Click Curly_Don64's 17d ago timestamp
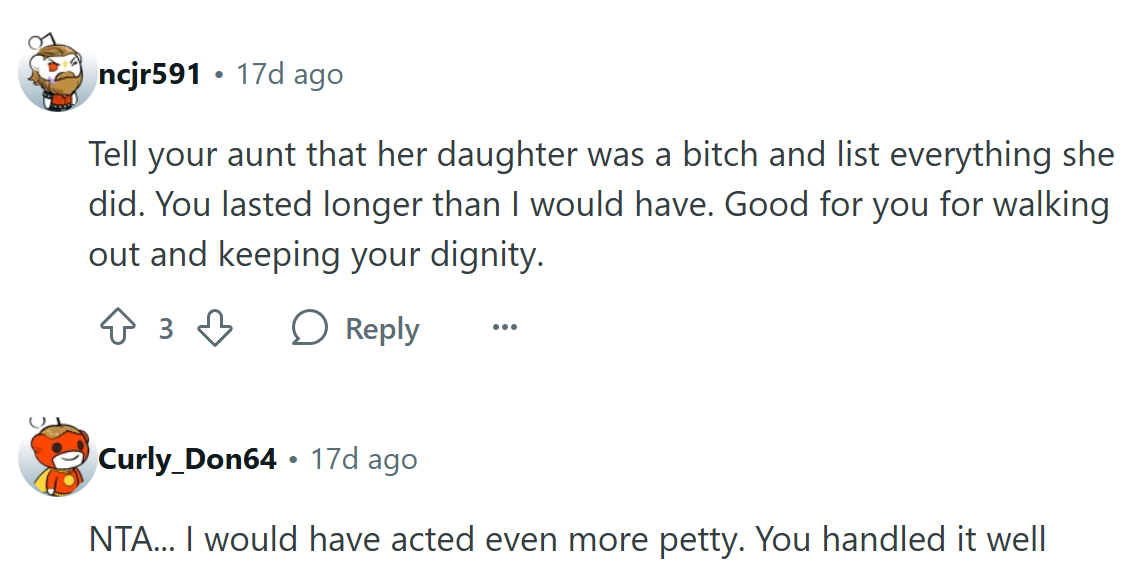The height and width of the screenshot is (576, 1138). 364,459
